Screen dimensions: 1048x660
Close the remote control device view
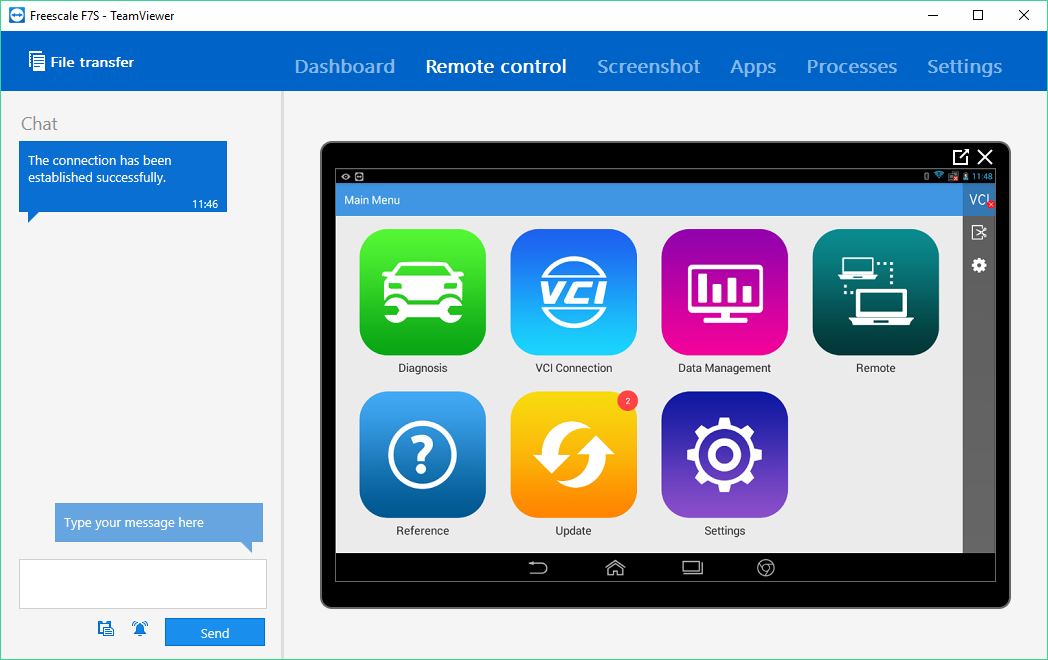coord(985,156)
